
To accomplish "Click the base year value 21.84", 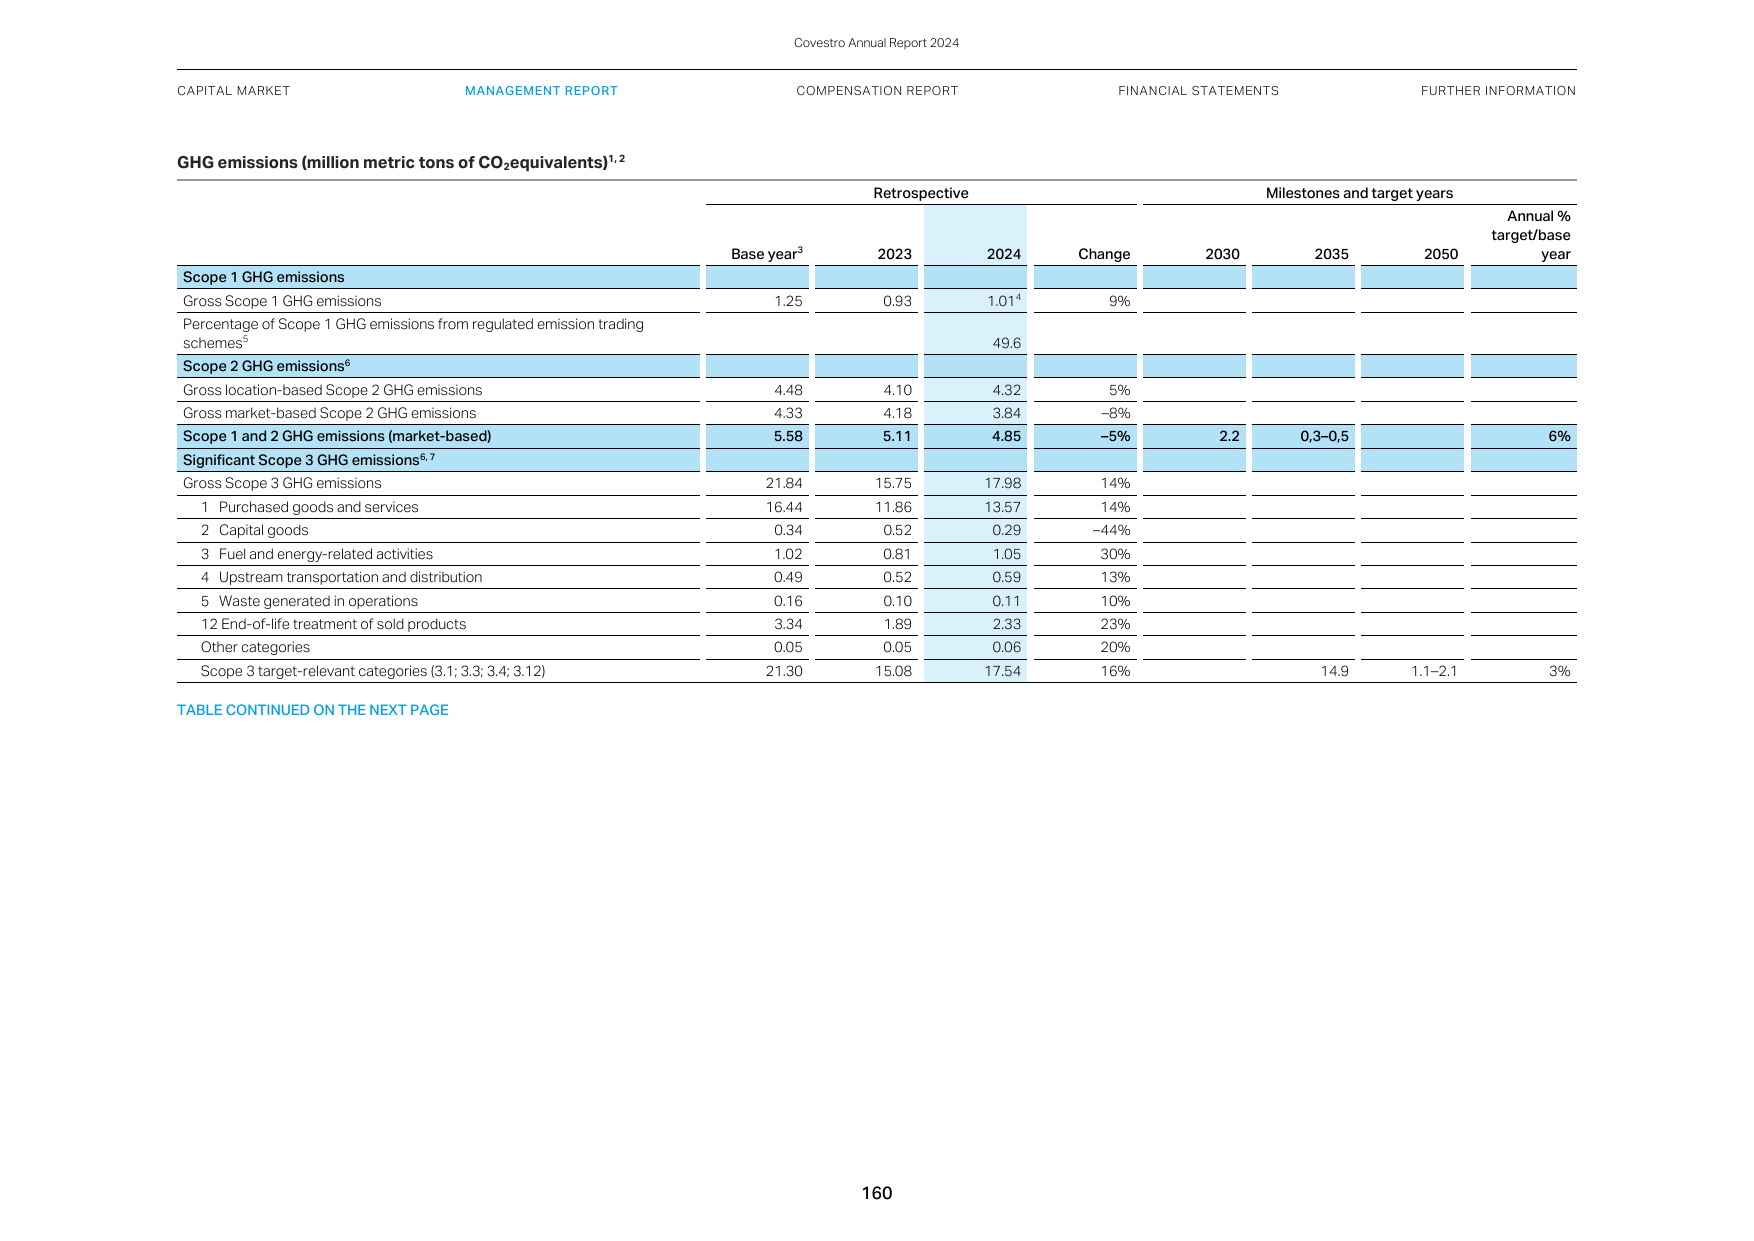I will pos(784,483).
